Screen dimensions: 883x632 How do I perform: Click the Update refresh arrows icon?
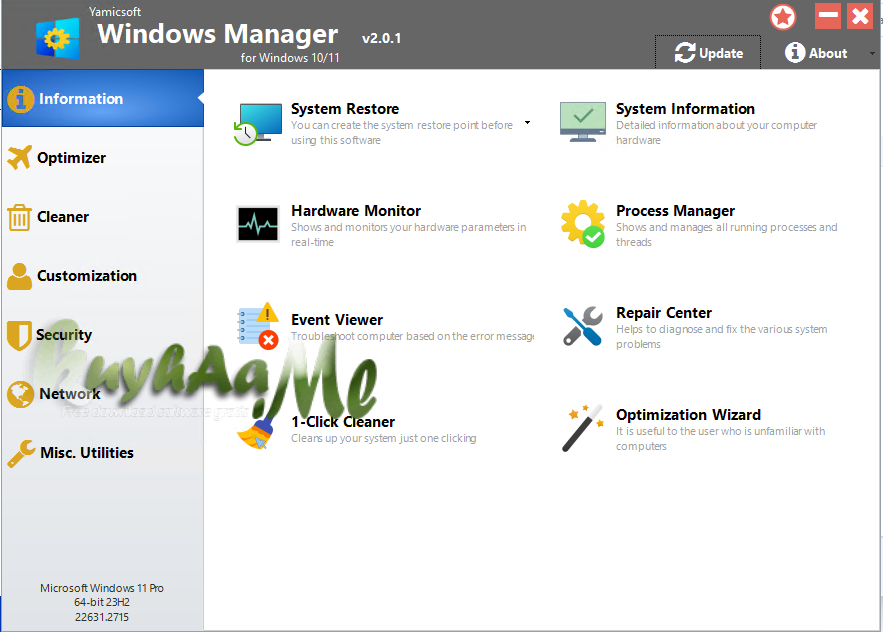(x=685, y=53)
